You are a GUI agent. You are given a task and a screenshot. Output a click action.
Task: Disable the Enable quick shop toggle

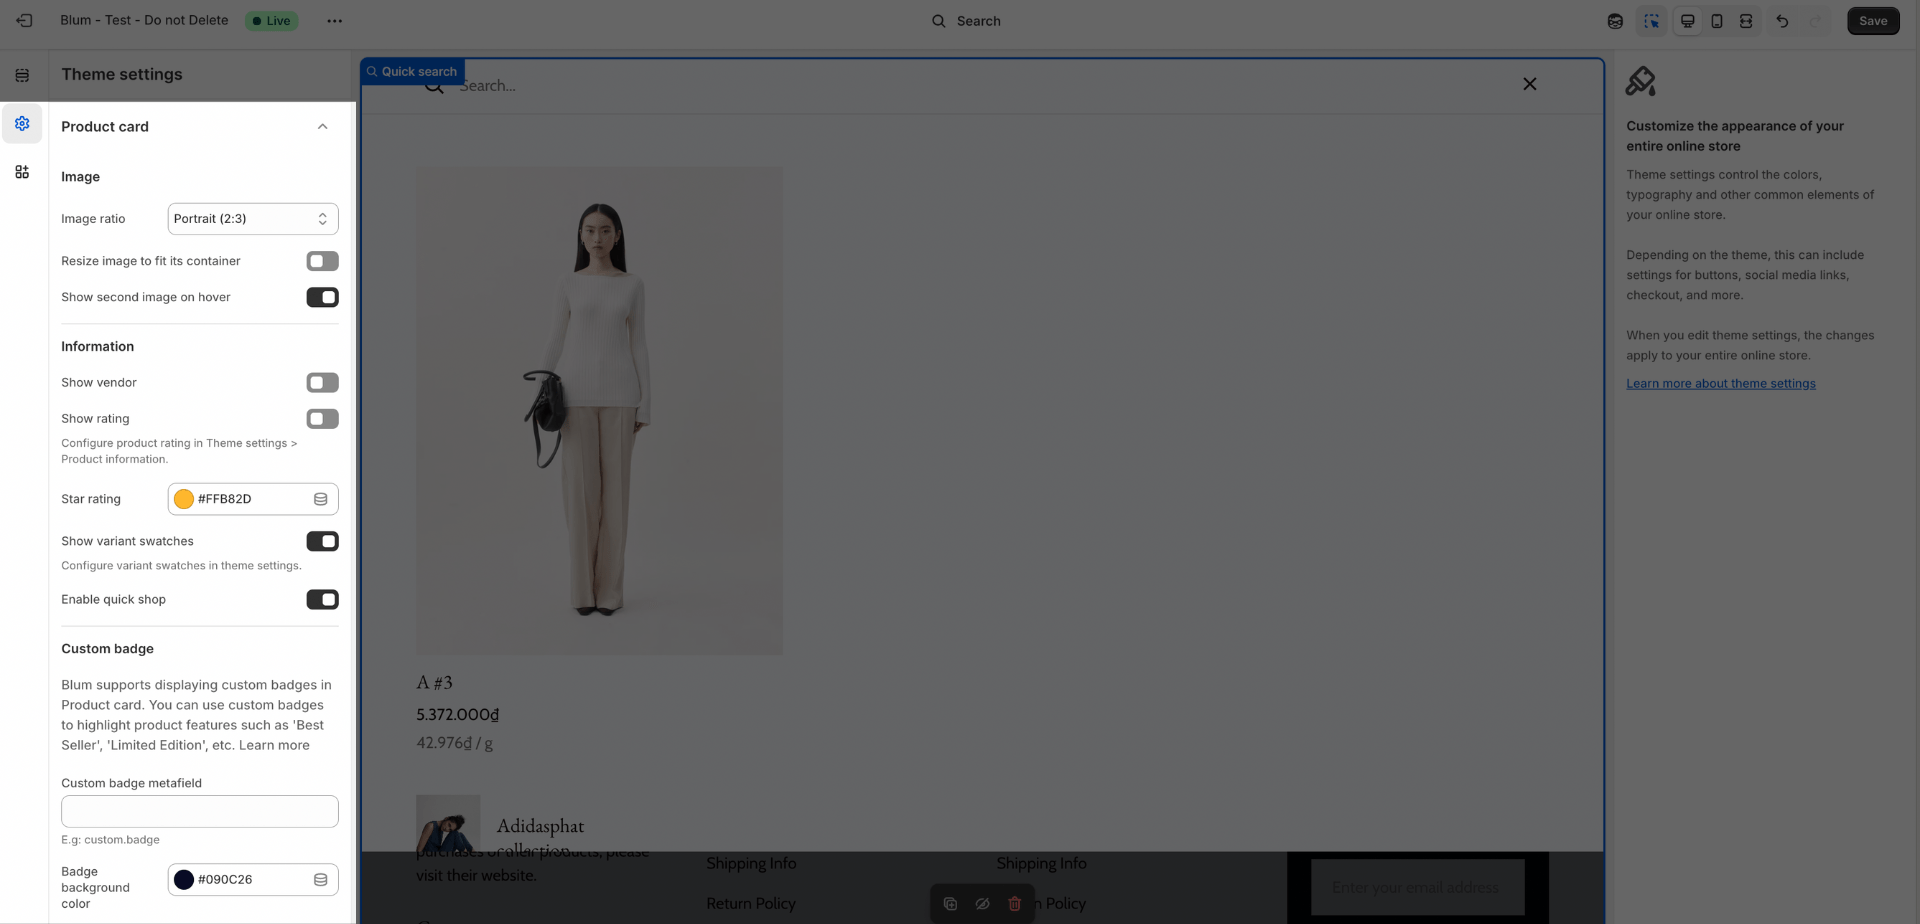coord(321,599)
